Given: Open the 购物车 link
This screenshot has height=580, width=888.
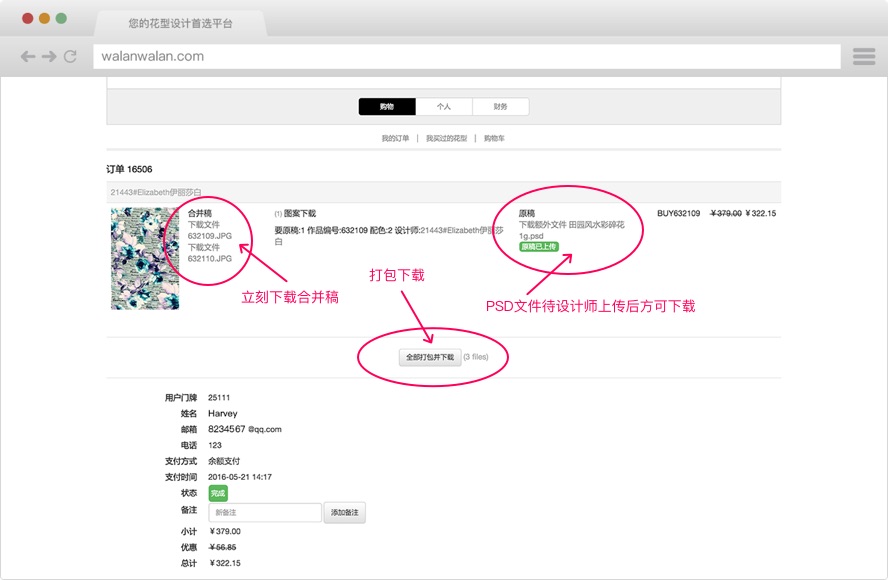Looking at the screenshot, I should [494, 138].
